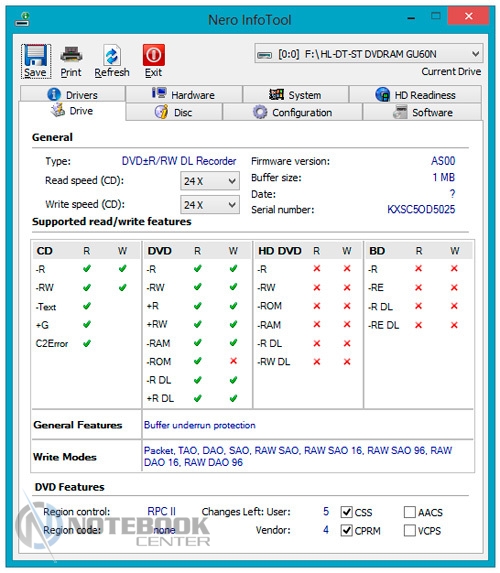Toggle the CSS checkbox
The image size is (500, 573).
[x=346, y=512]
